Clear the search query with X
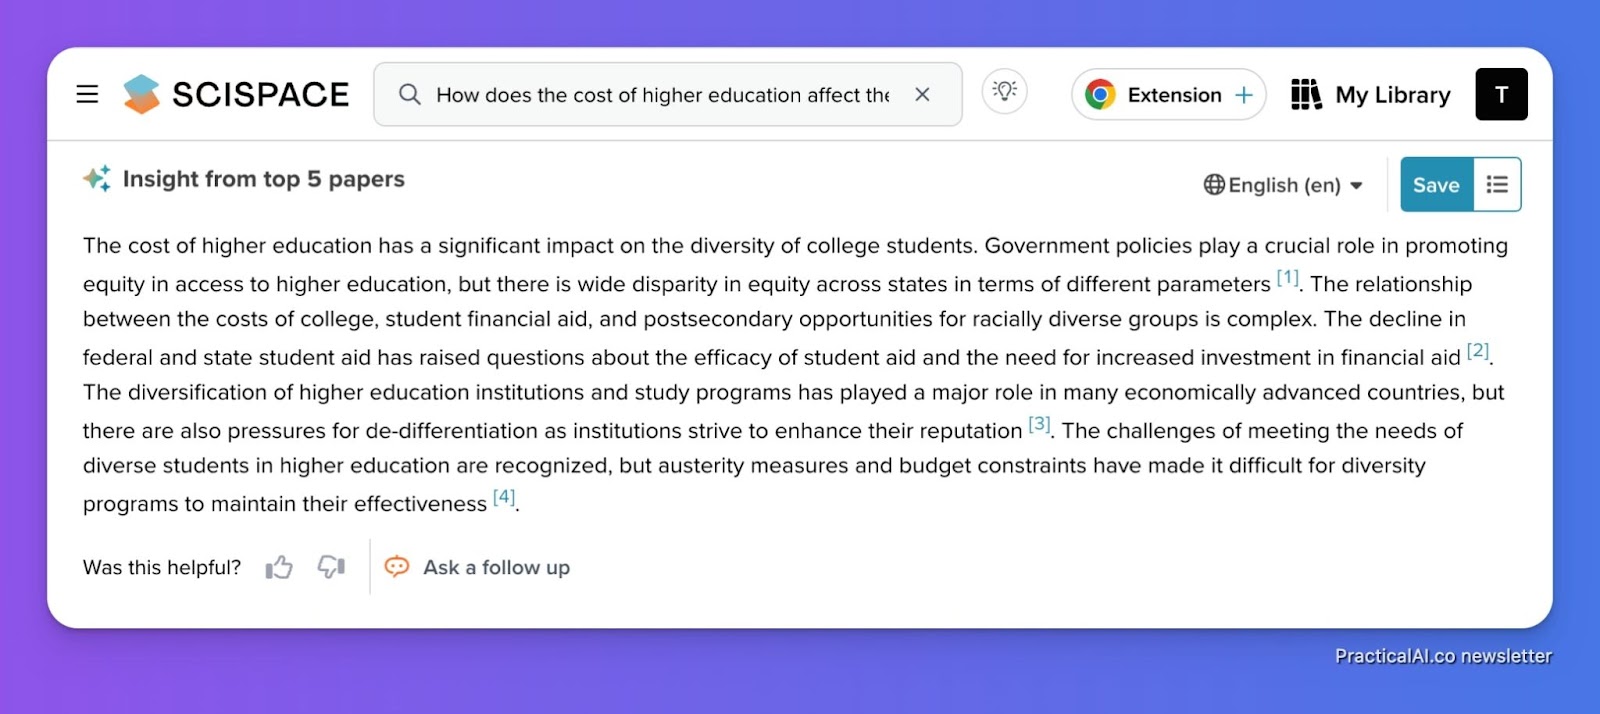This screenshot has width=1600, height=714. tap(922, 94)
